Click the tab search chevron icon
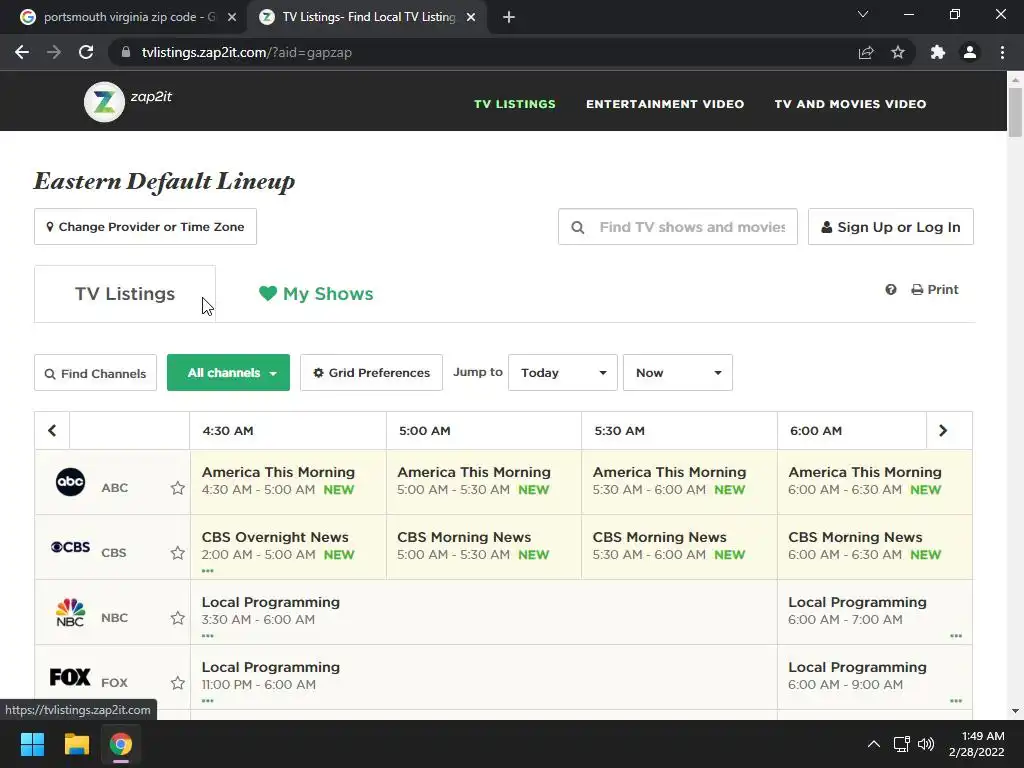Viewport: 1024px width, 768px height. click(x=863, y=14)
